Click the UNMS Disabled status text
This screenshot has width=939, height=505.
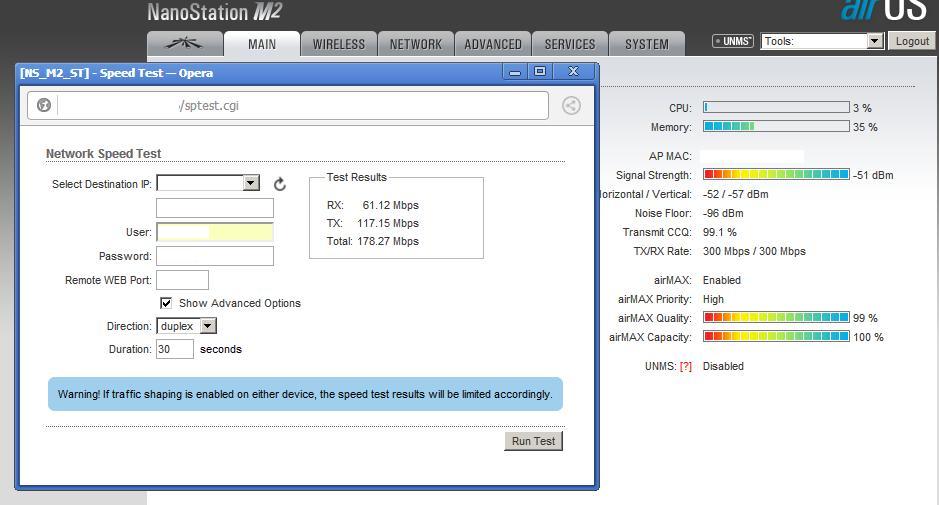[x=723, y=366]
